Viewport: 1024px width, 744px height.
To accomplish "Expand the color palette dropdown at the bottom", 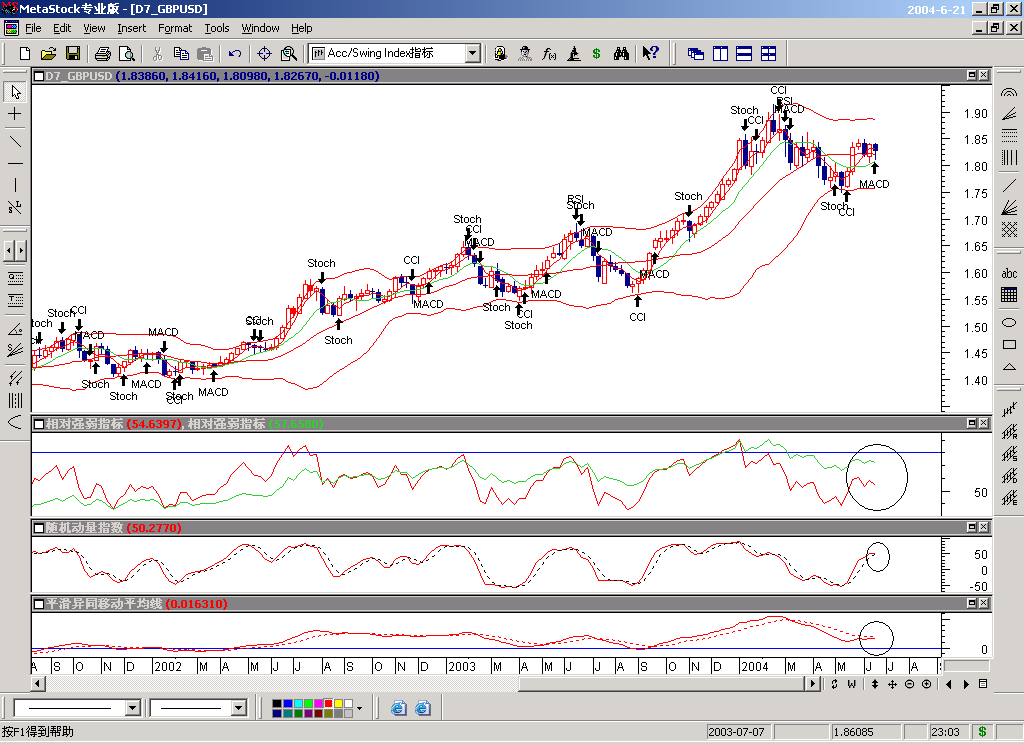I will click(x=360, y=707).
